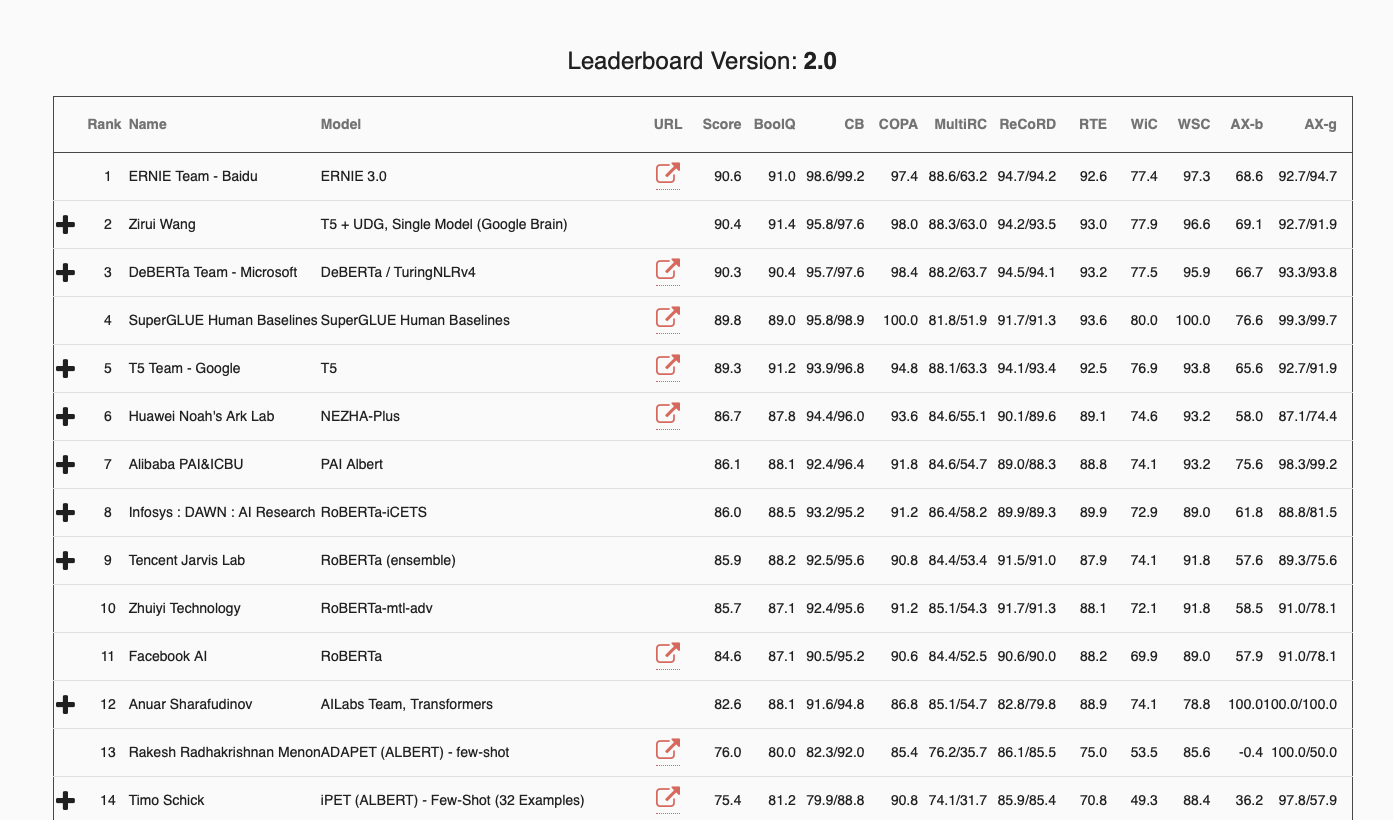Click the Model column header
The width and height of the screenshot is (1393, 820).
(x=341, y=125)
